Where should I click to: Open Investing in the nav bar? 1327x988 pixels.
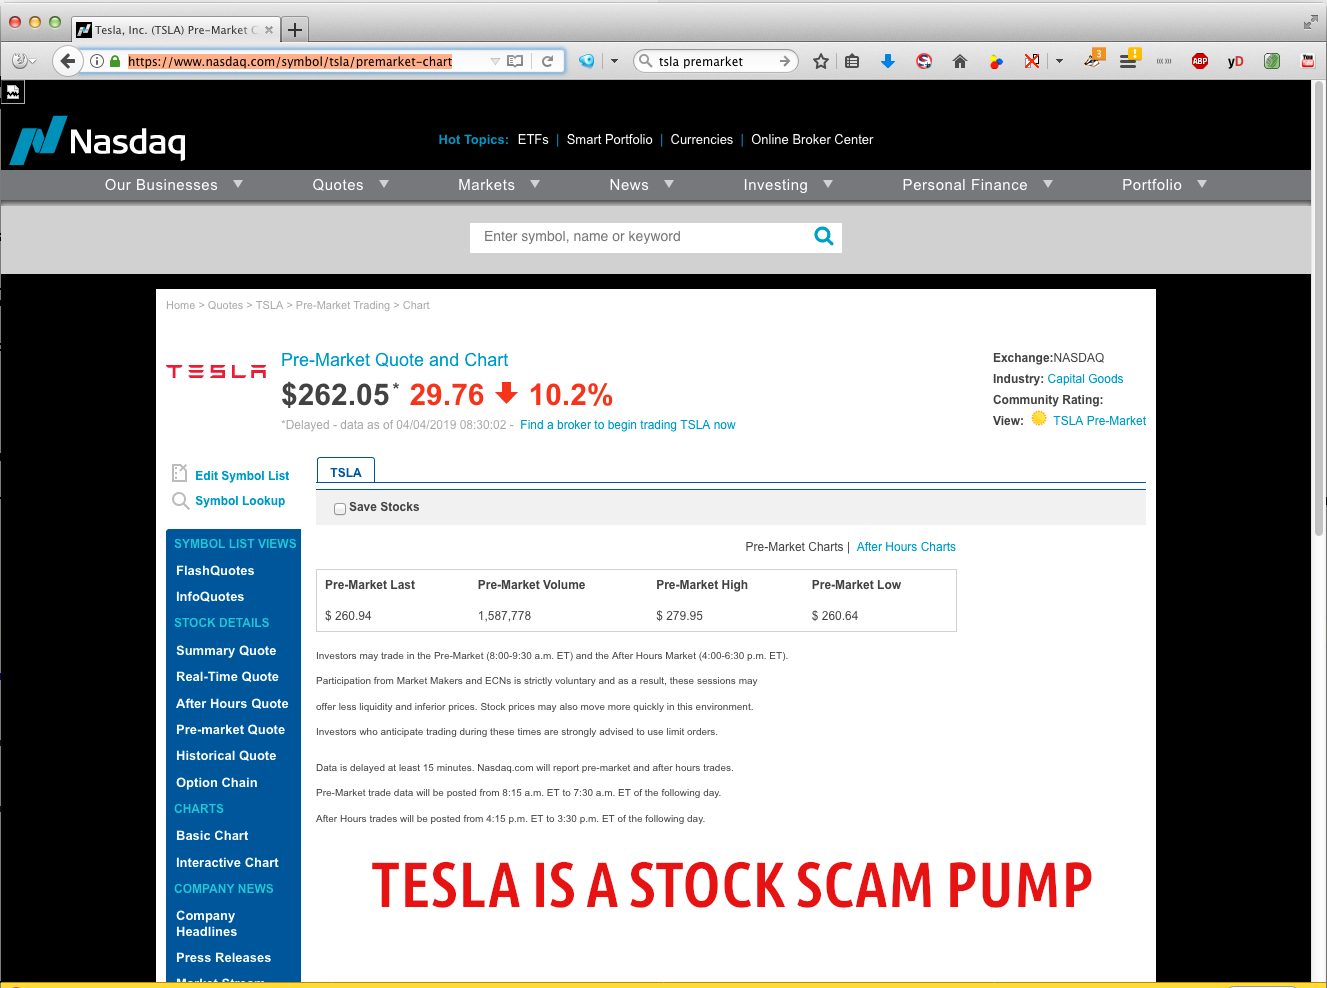[x=775, y=185]
